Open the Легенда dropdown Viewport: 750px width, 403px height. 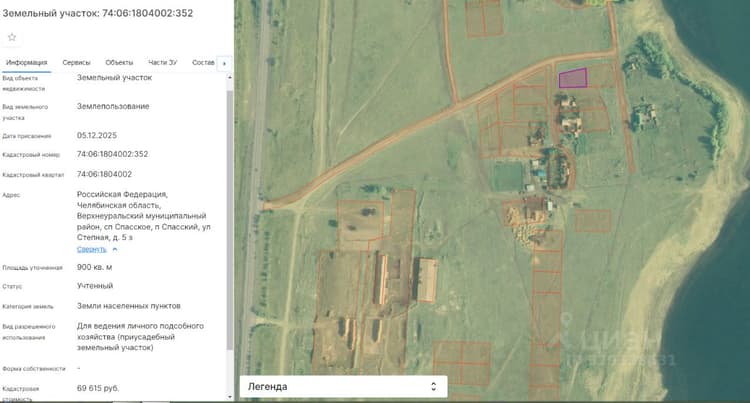(x=343, y=386)
